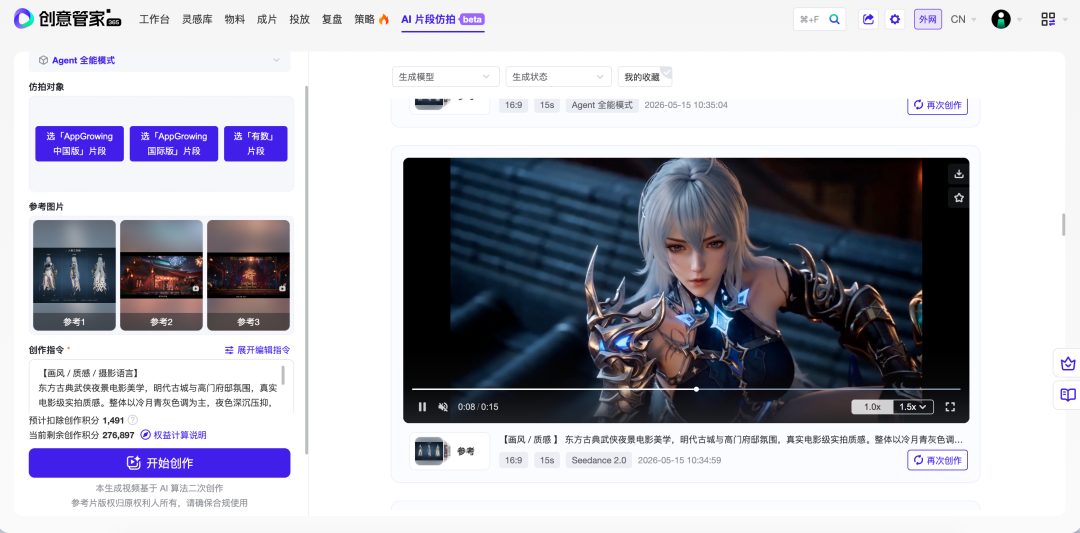Viewport: 1080px width, 533px height.
Task: Select the 参考2 reference image thumbnail
Action: tap(161, 275)
